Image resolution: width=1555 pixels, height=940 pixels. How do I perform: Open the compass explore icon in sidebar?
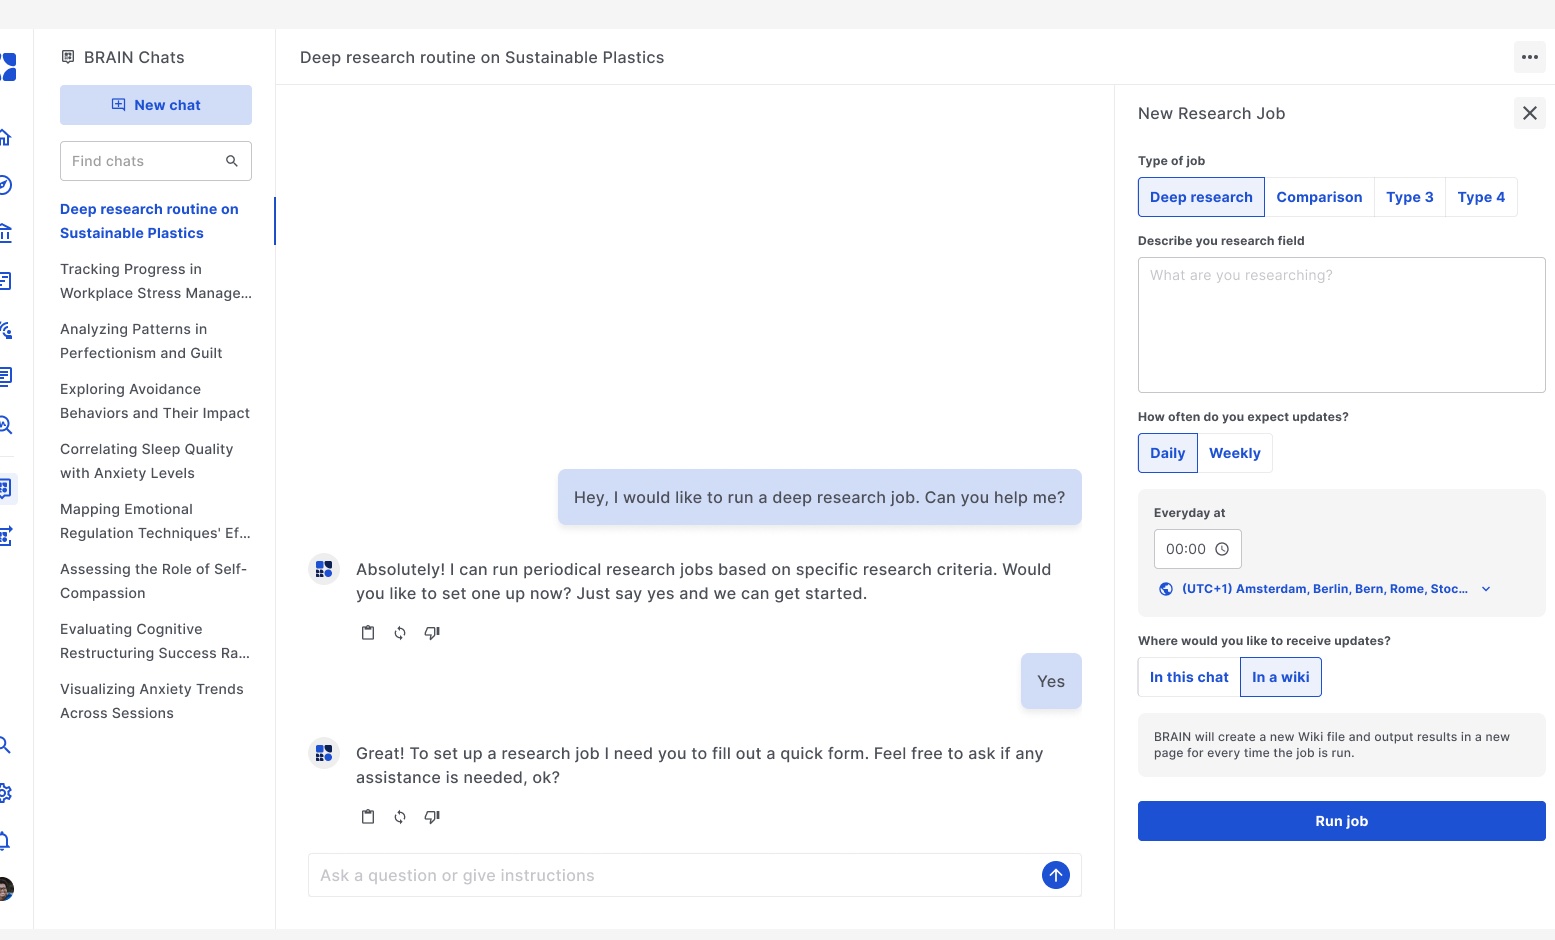(5, 185)
